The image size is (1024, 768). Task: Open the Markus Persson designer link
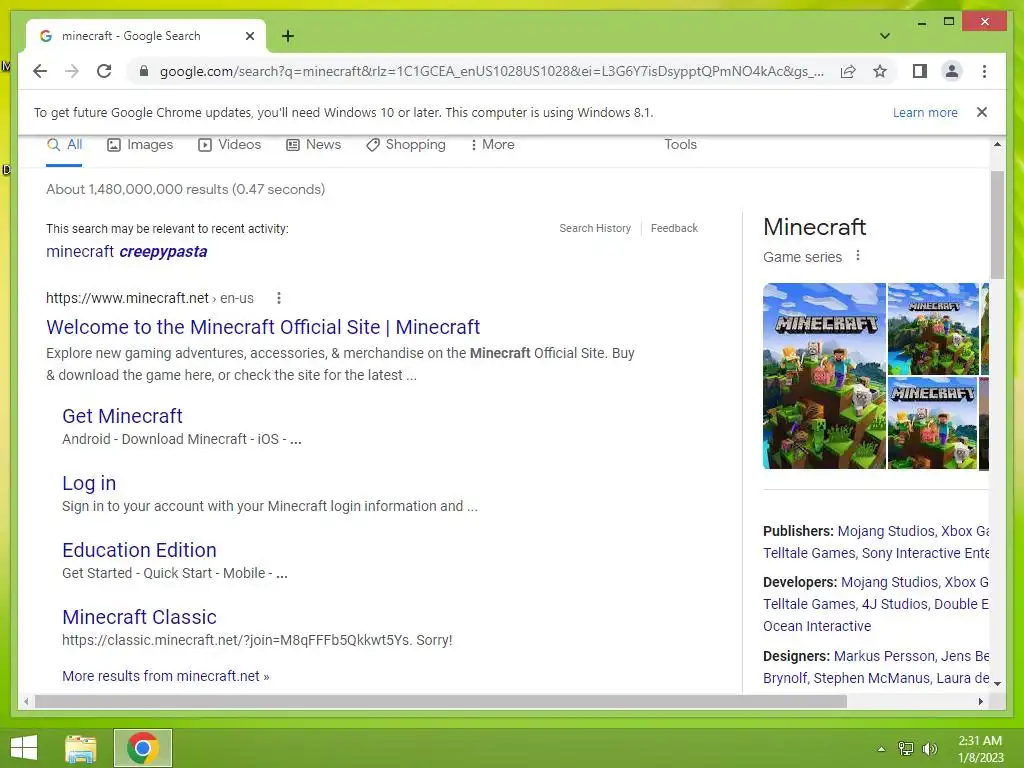[884, 656]
